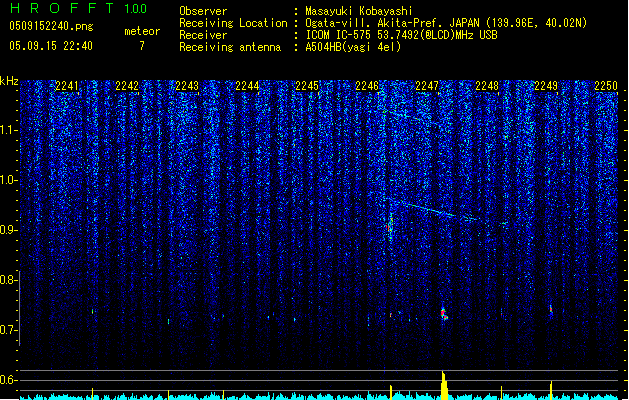Select the filename 0509152240.png
Screen dimensions: 629x400
coord(51,26)
